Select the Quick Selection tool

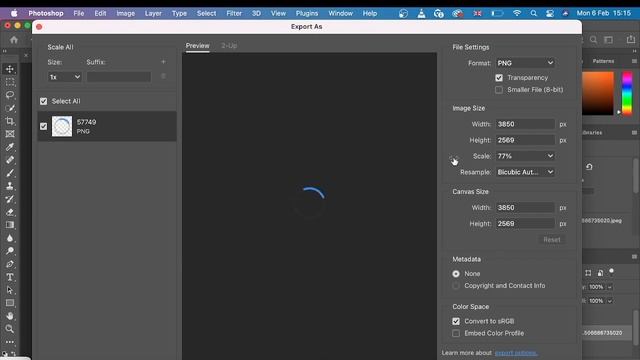tap(10, 108)
